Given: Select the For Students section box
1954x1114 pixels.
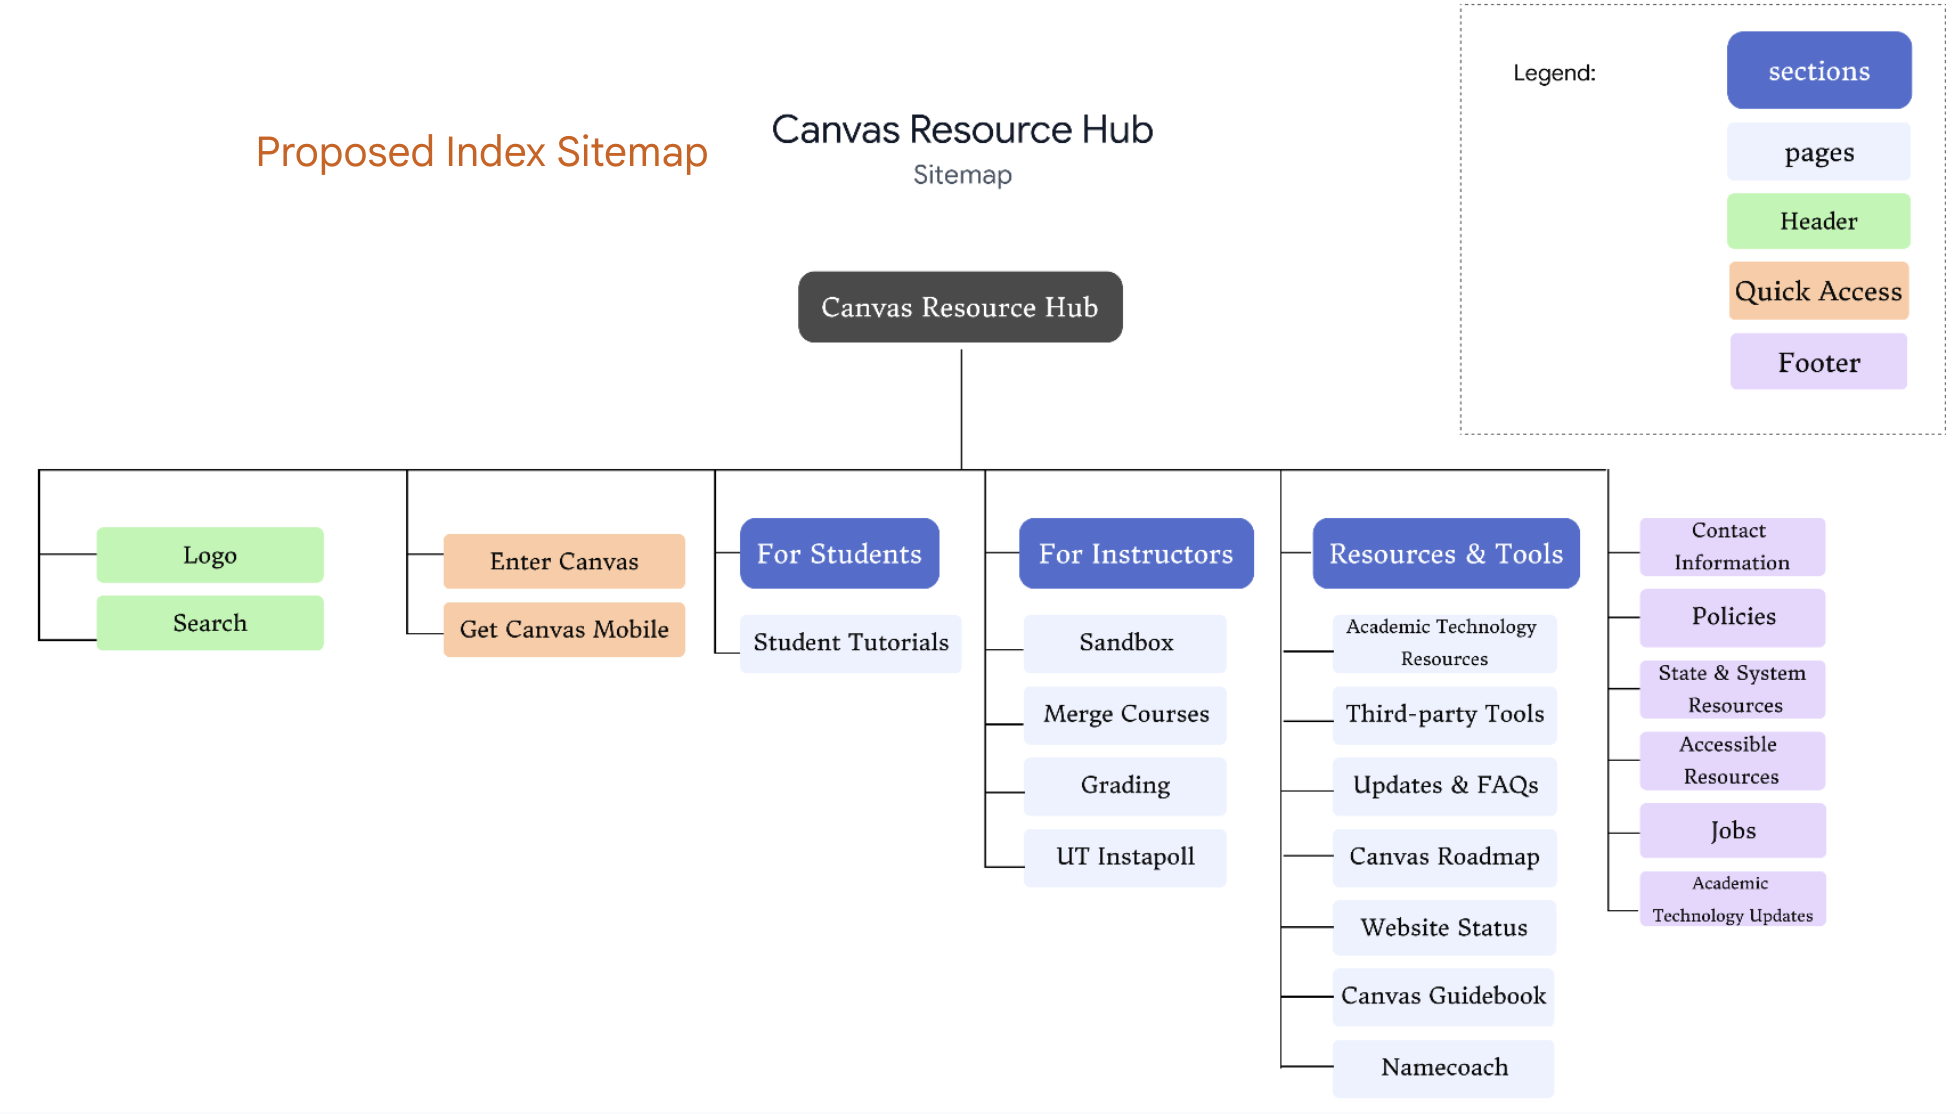Looking at the screenshot, I should point(839,553).
